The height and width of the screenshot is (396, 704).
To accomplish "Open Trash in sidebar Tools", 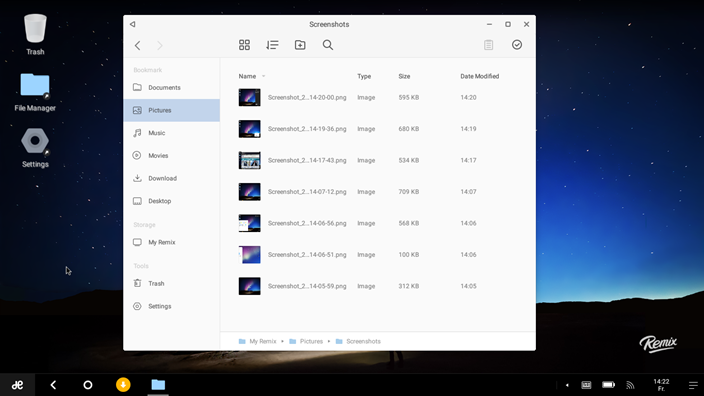I will tap(172, 283).
